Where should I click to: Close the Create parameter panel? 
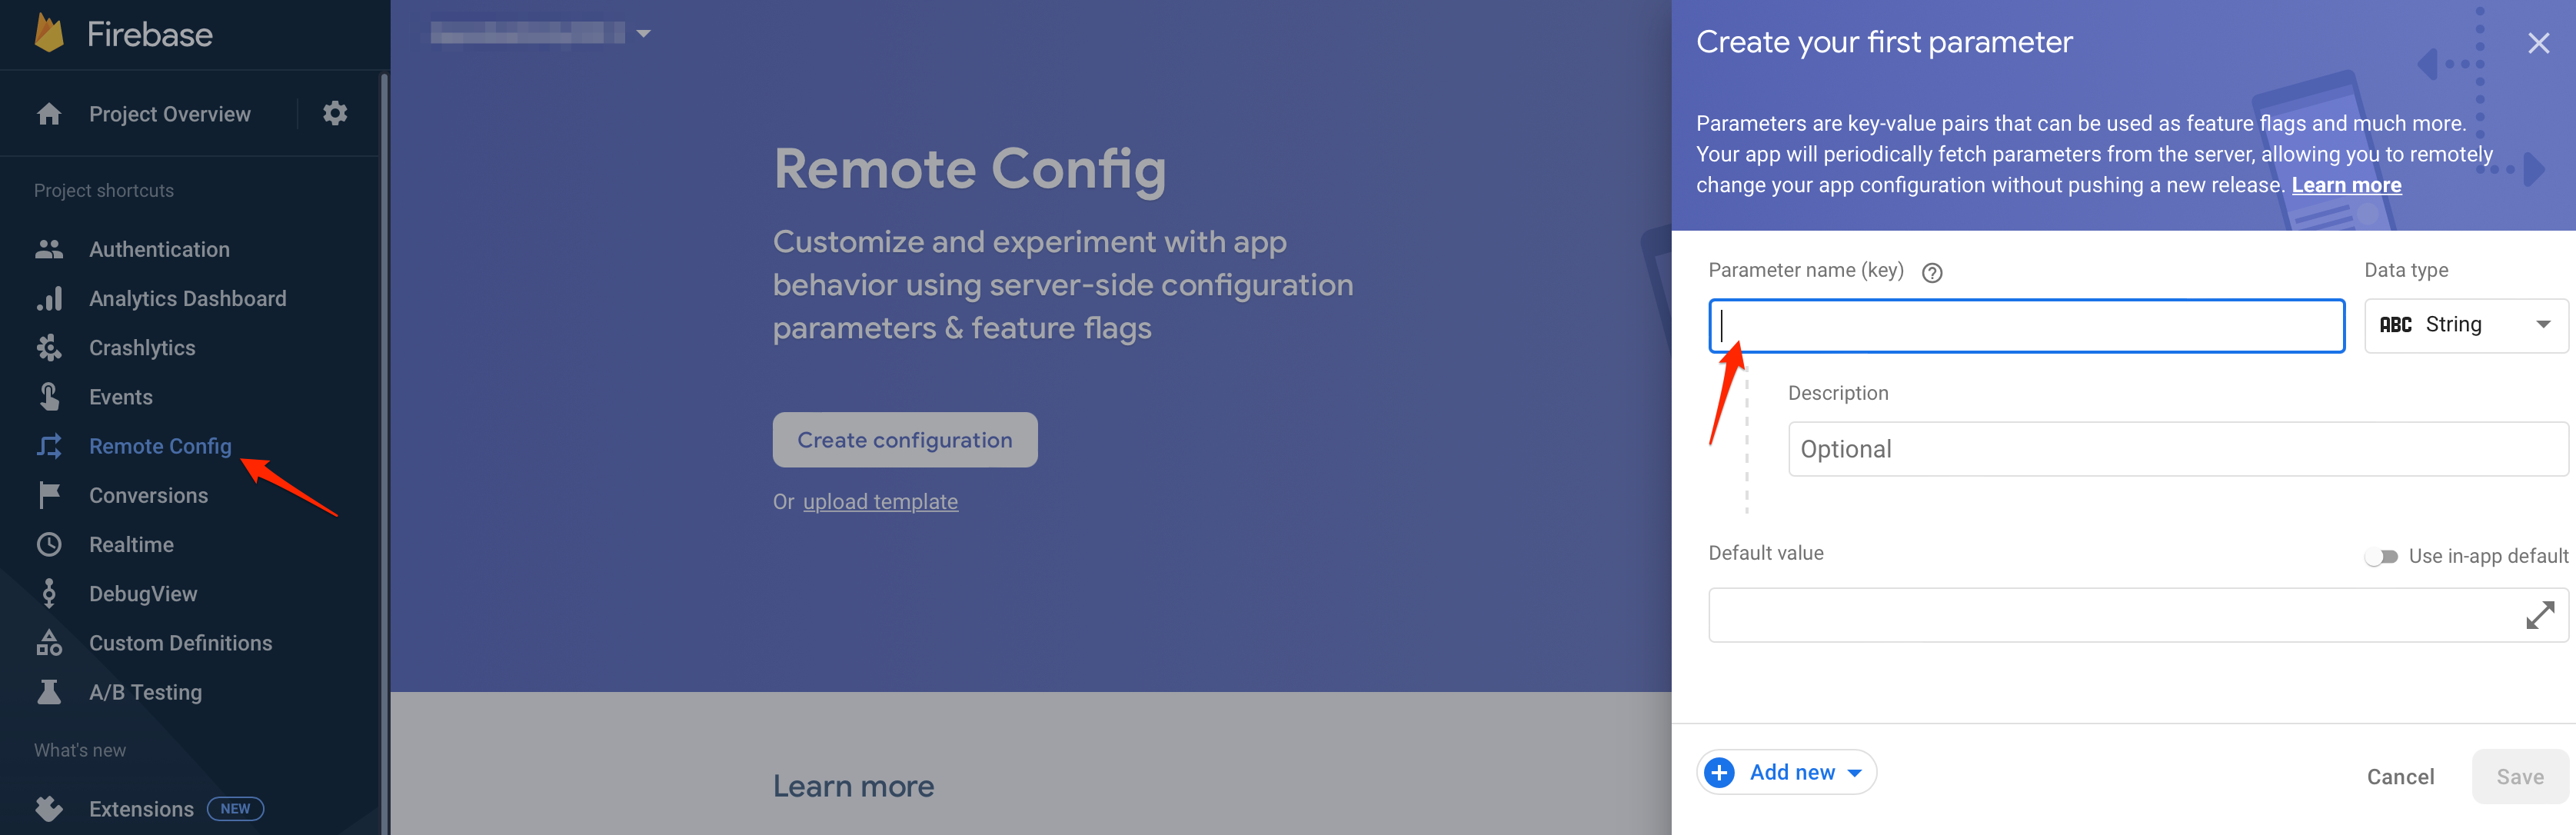[x=2538, y=43]
